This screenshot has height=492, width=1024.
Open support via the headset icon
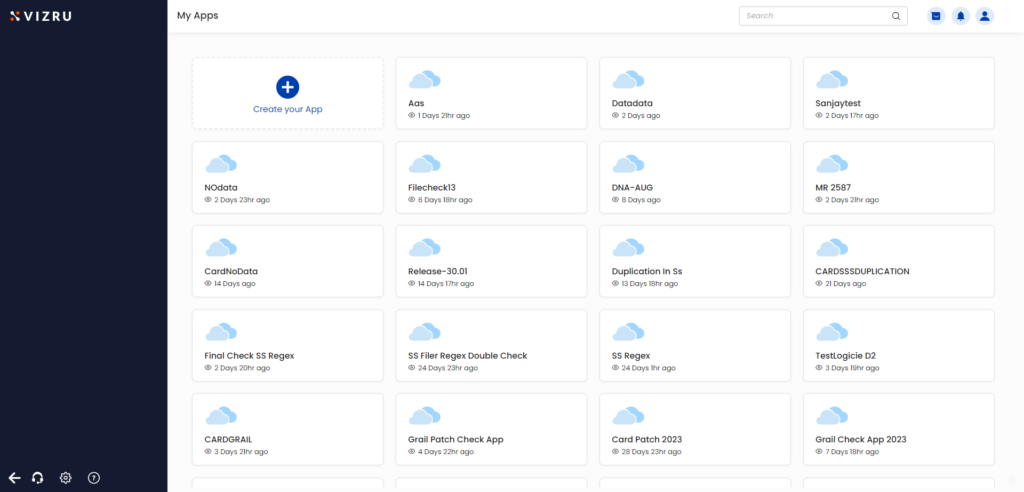point(38,478)
